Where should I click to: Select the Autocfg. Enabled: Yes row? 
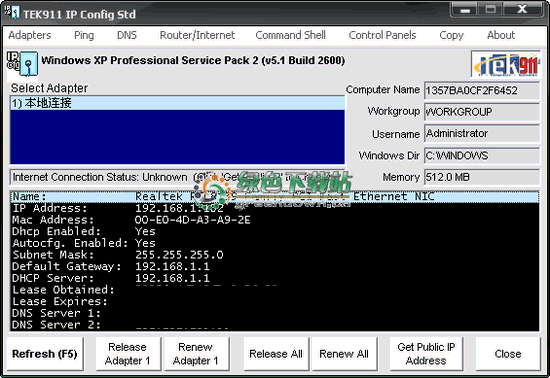tap(275, 243)
